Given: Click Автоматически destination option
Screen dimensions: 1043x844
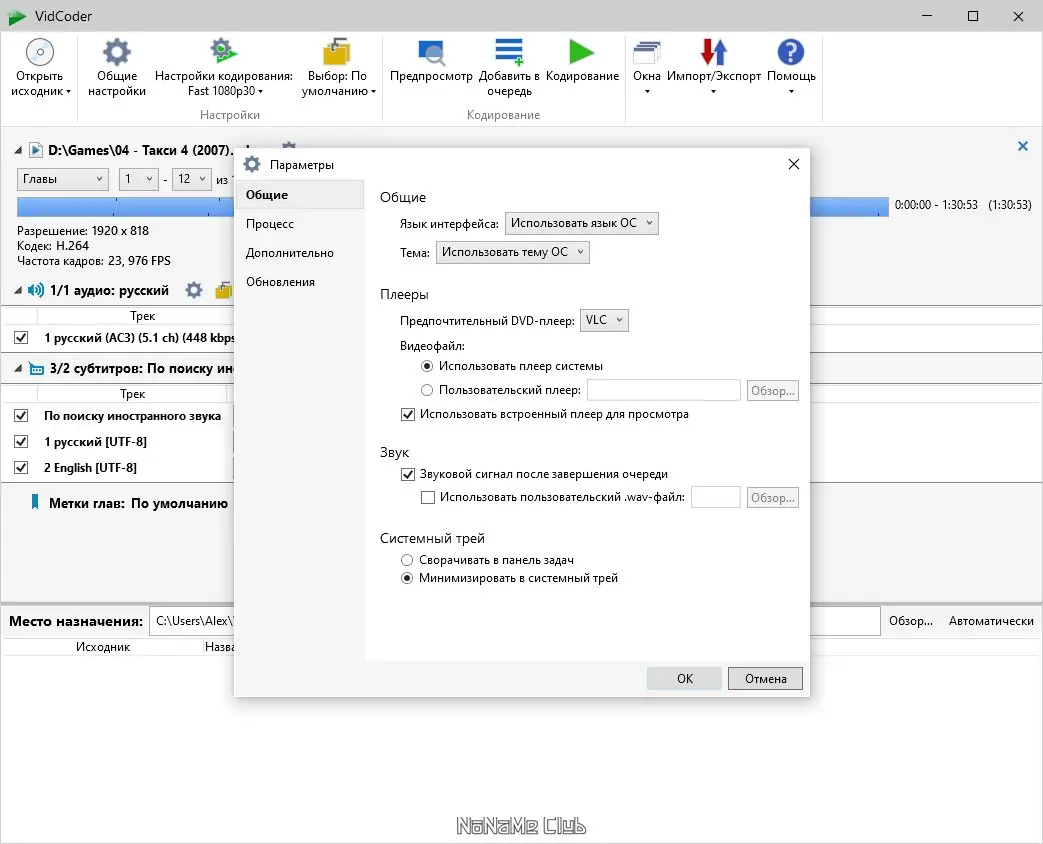Looking at the screenshot, I should [x=991, y=621].
